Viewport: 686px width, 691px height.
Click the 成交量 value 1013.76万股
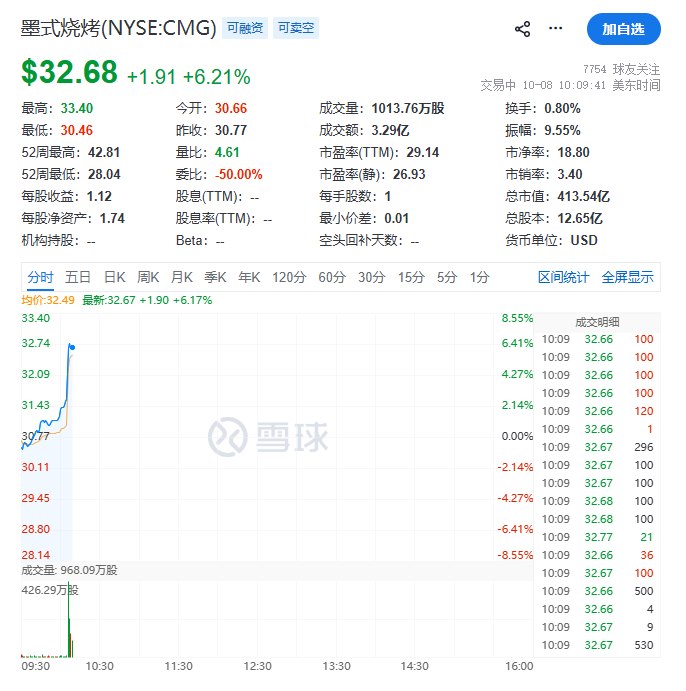tap(408, 108)
